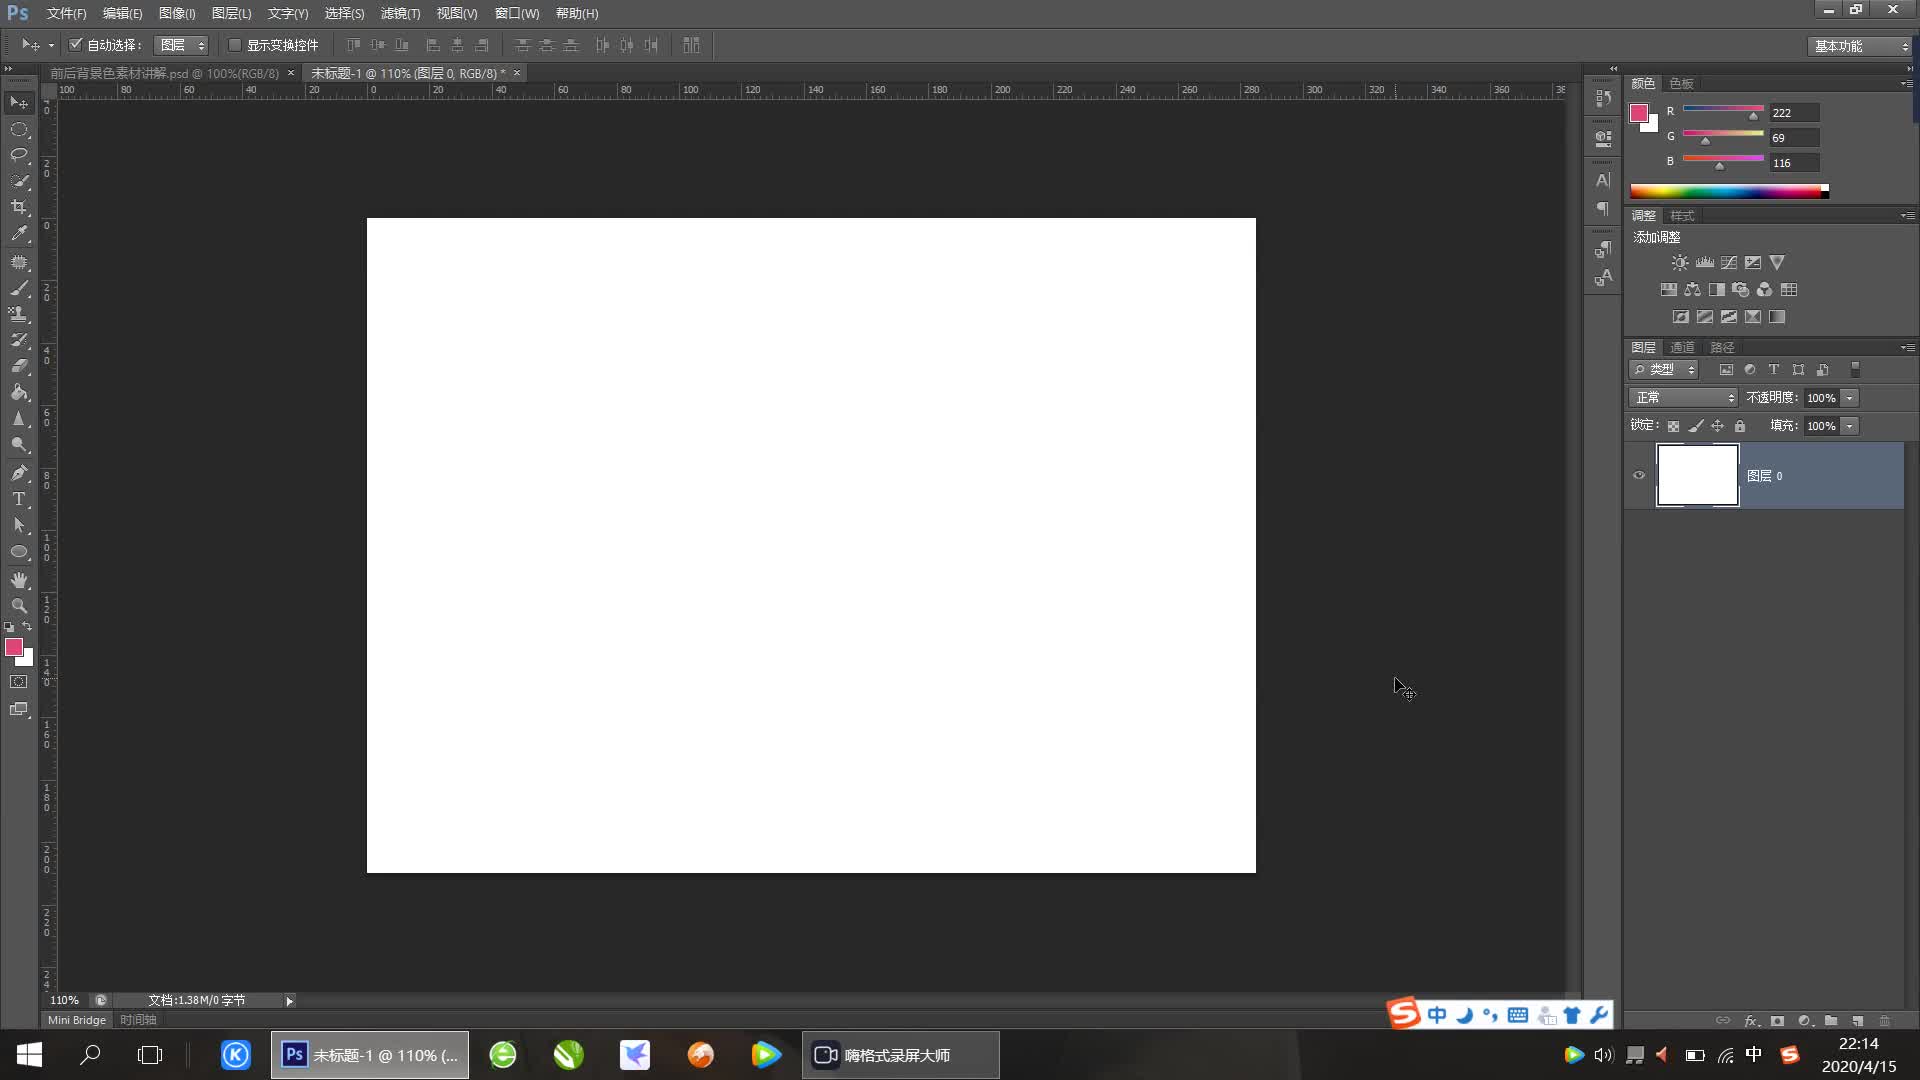Select the Crop tool
The image size is (1920, 1080).
coord(19,207)
